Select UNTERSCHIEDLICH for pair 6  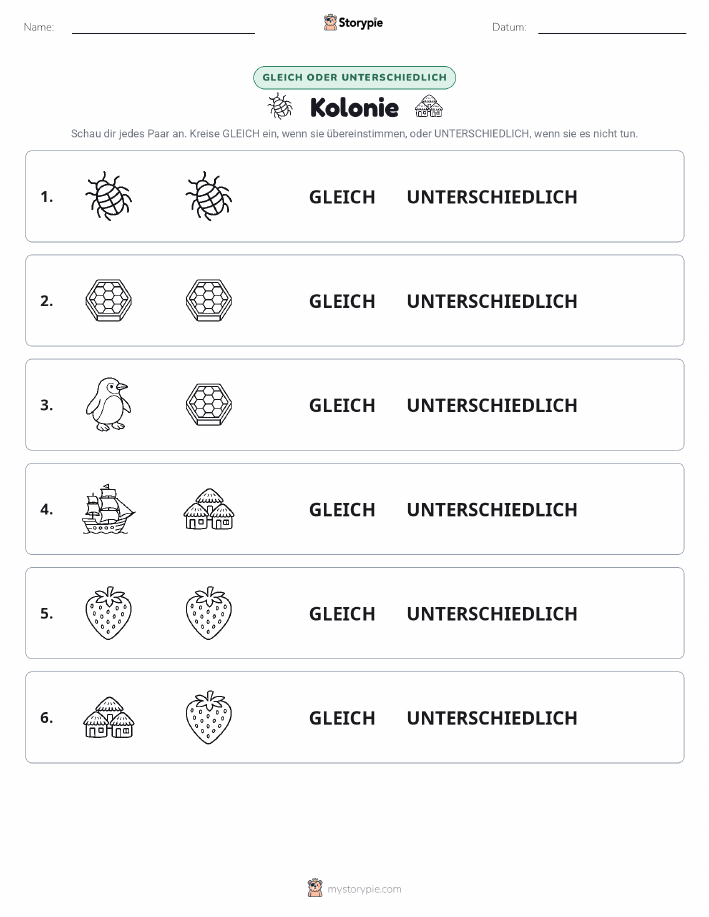point(492,718)
